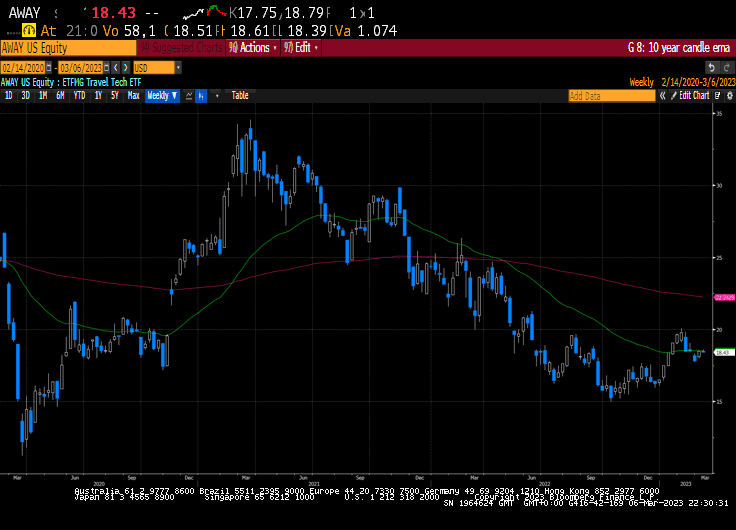Open the Actions menu
This screenshot has height=530, width=736.
253,47
